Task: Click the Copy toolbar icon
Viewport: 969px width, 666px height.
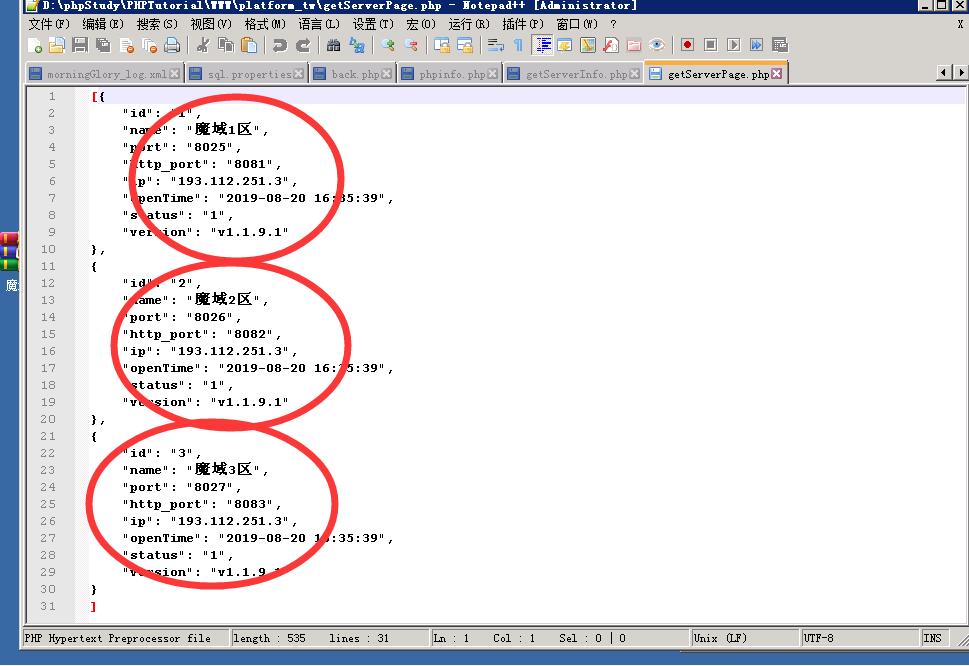Action: (x=226, y=45)
